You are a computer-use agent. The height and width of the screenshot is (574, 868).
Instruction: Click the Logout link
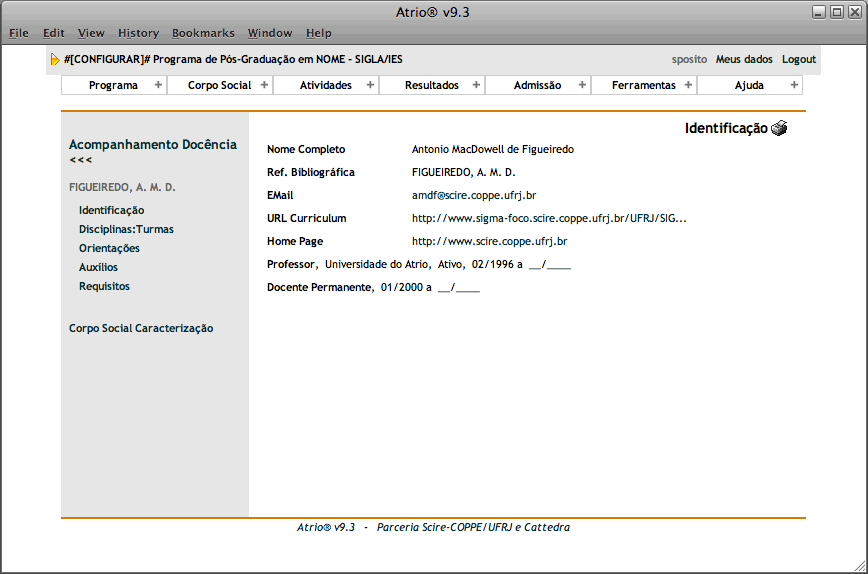tap(798, 60)
